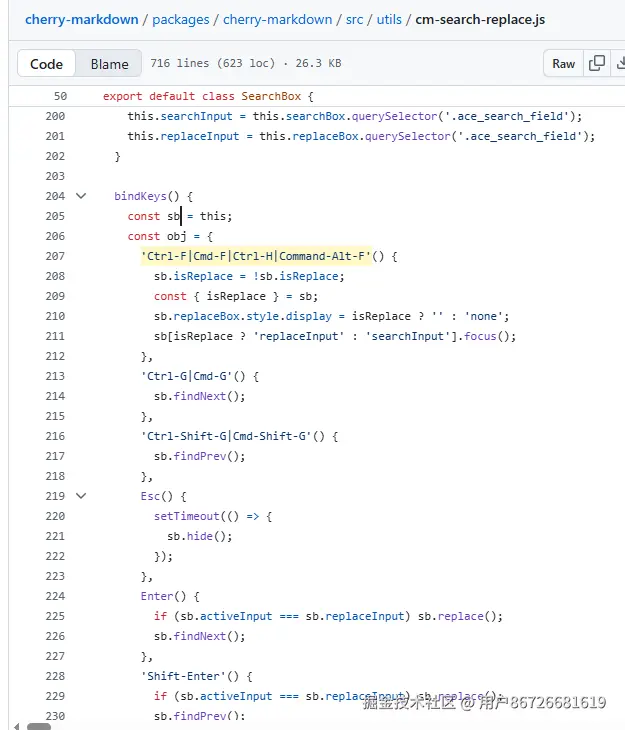The image size is (625, 730).
Task: Collapse the bindKeys function chevron
Action: pos(81,196)
